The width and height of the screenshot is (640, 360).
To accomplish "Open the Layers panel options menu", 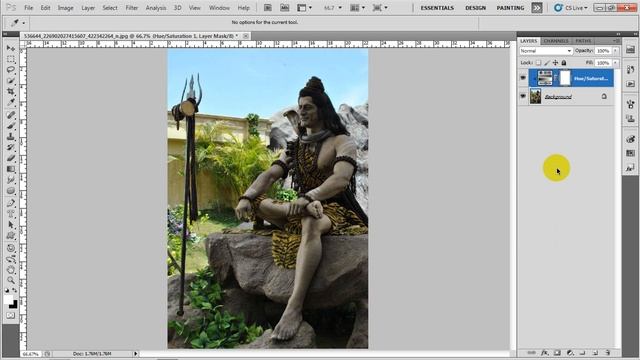I will coord(616,41).
